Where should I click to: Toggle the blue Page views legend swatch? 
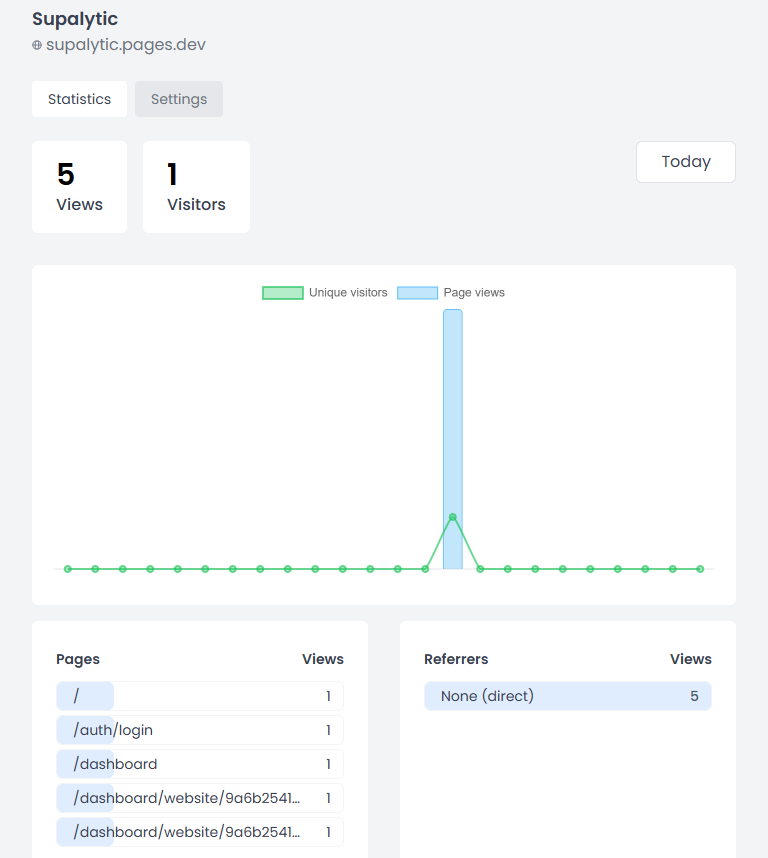point(417,293)
